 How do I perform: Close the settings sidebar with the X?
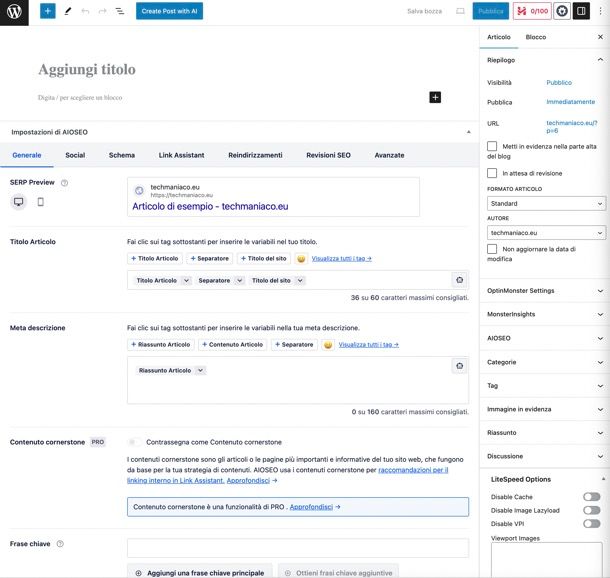point(600,37)
